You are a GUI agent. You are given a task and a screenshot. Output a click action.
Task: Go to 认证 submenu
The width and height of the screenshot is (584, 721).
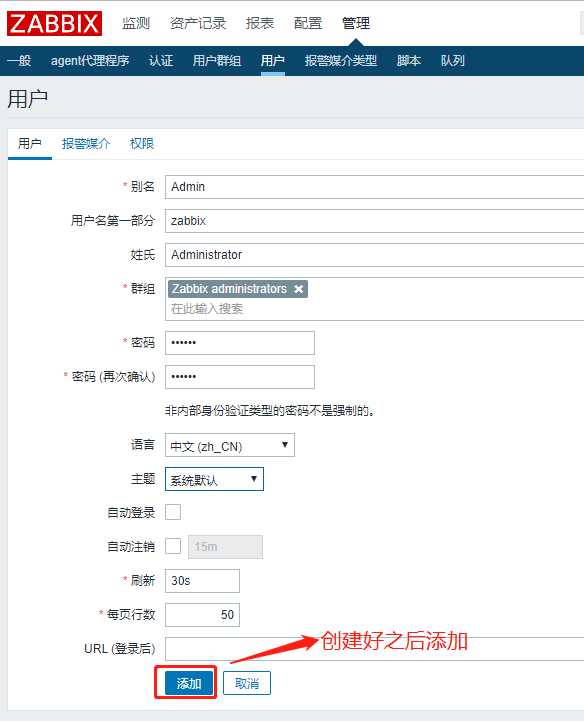coord(161,60)
